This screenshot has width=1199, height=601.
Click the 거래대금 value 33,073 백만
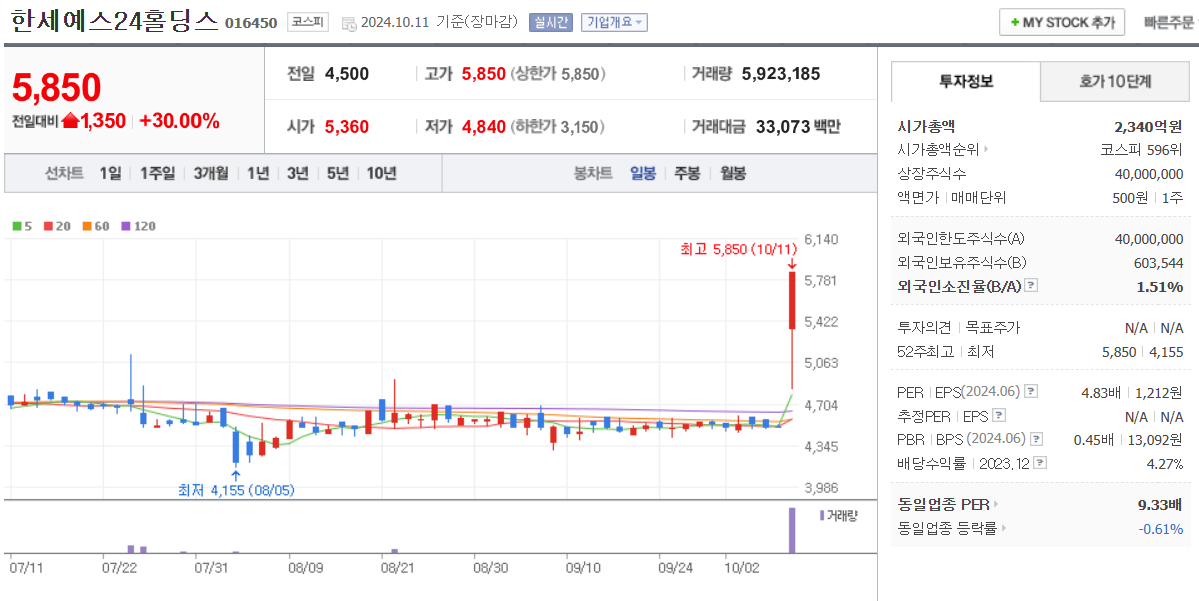pos(798,127)
